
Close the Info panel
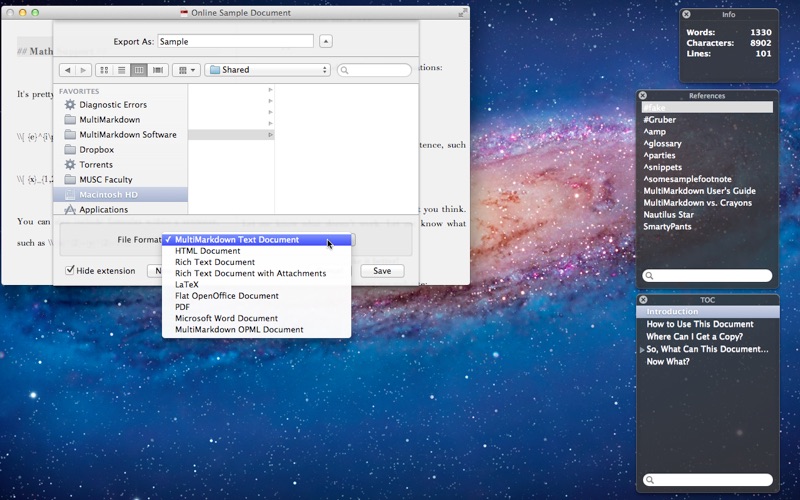pyautogui.click(x=686, y=14)
